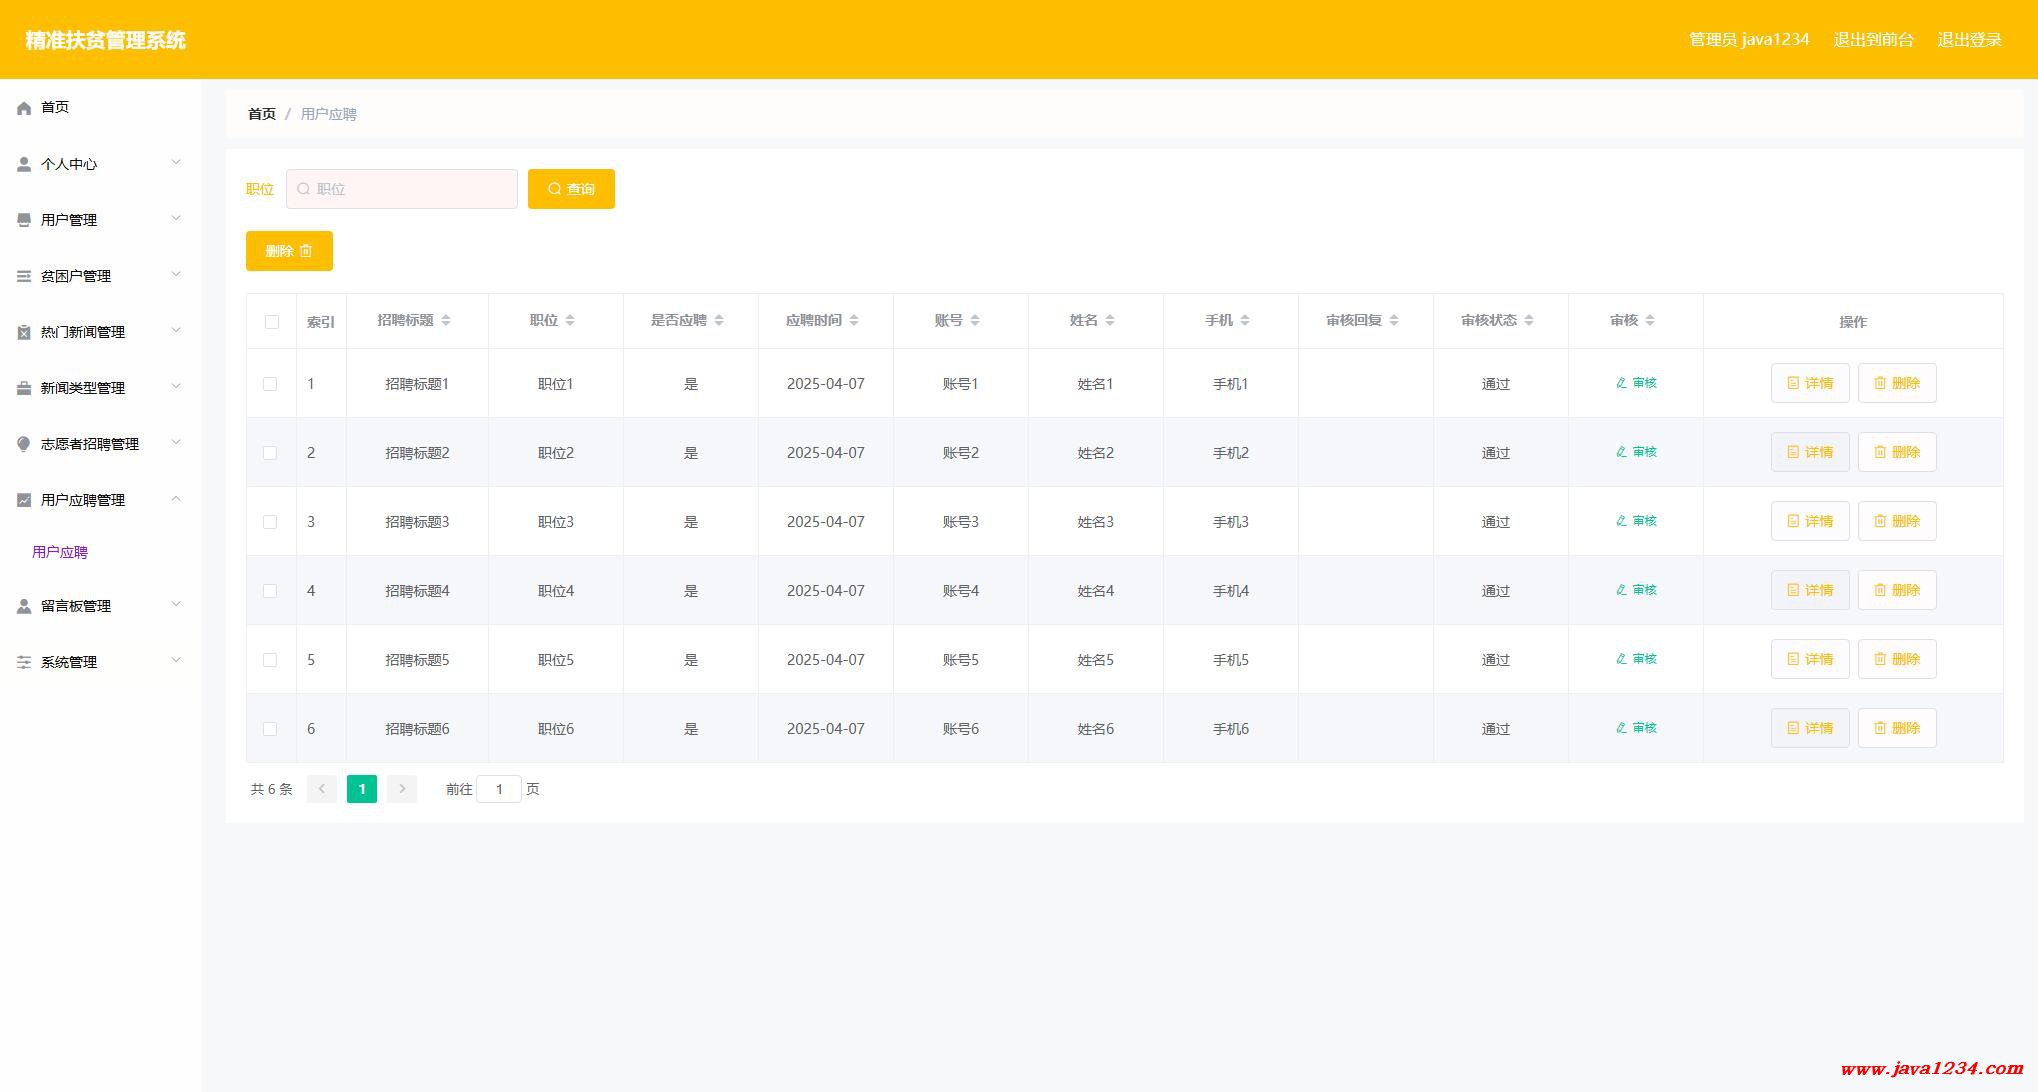This screenshot has height=1092, width=2038.
Task: Click the 退出登录 link
Action: point(1969,40)
